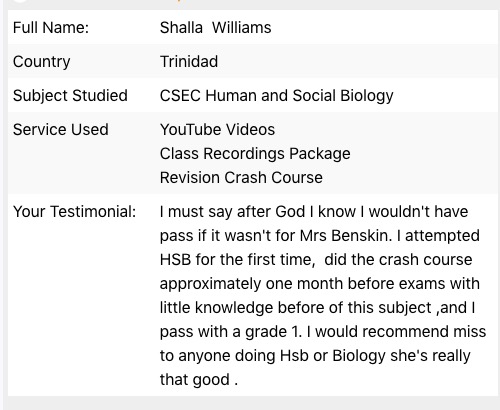Screen dimensions: 500x410
Task: Select the Revision Crash Course entry
Action: [x=241, y=177]
